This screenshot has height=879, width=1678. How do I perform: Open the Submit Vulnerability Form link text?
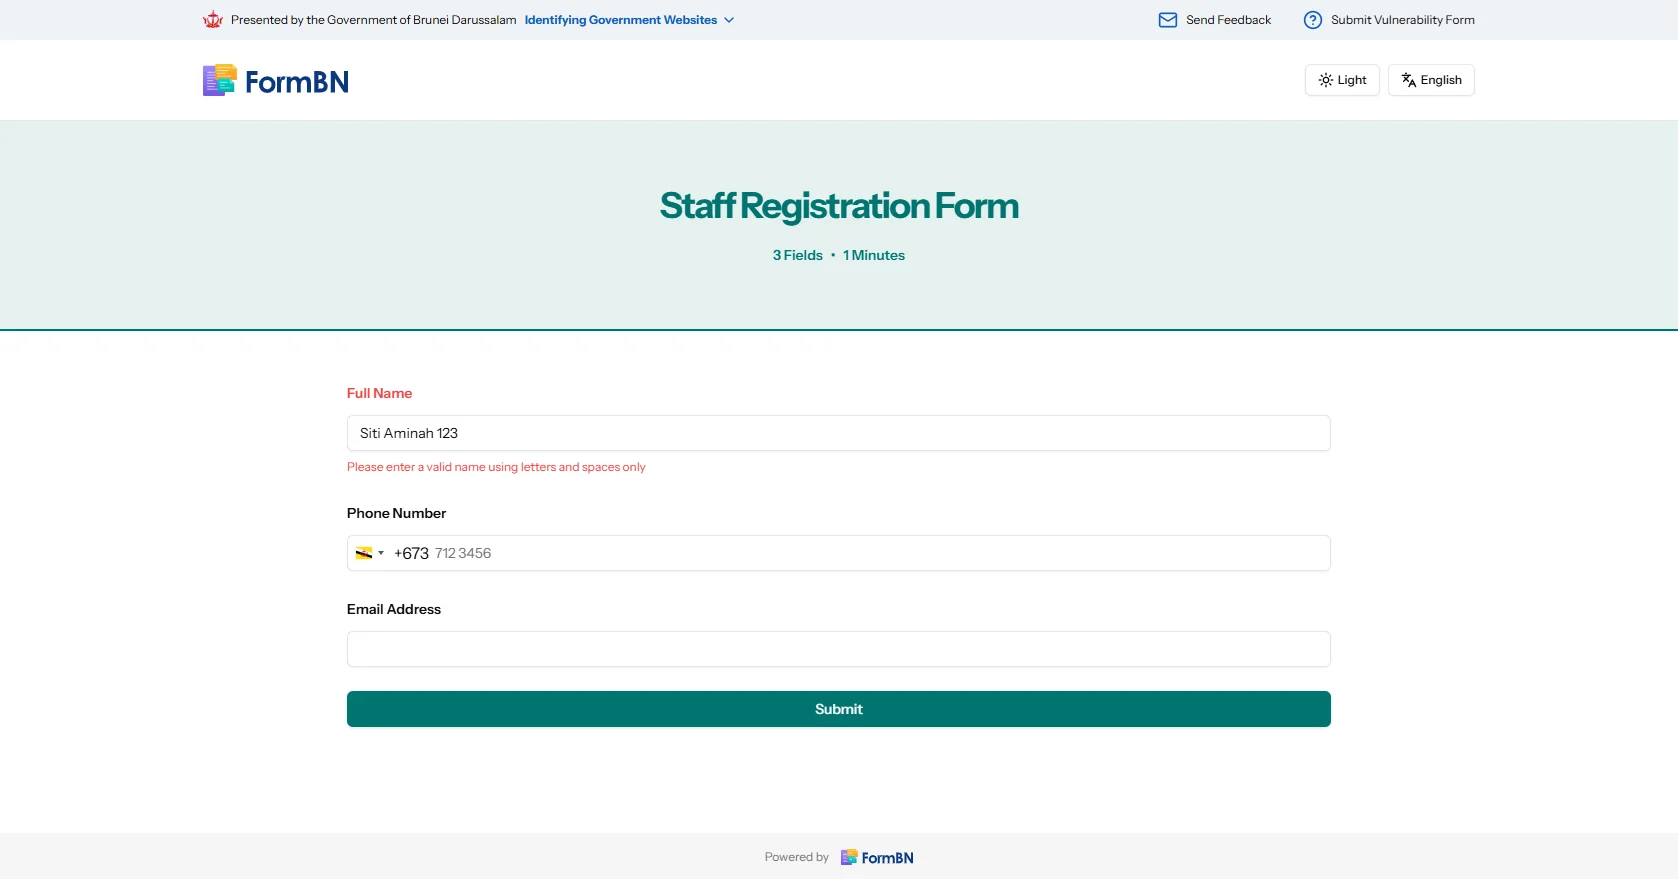coord(1402,20)
